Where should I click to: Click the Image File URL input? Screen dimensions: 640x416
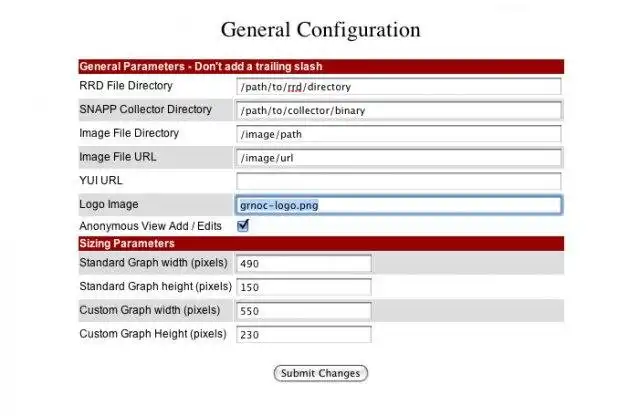[398, 158]
